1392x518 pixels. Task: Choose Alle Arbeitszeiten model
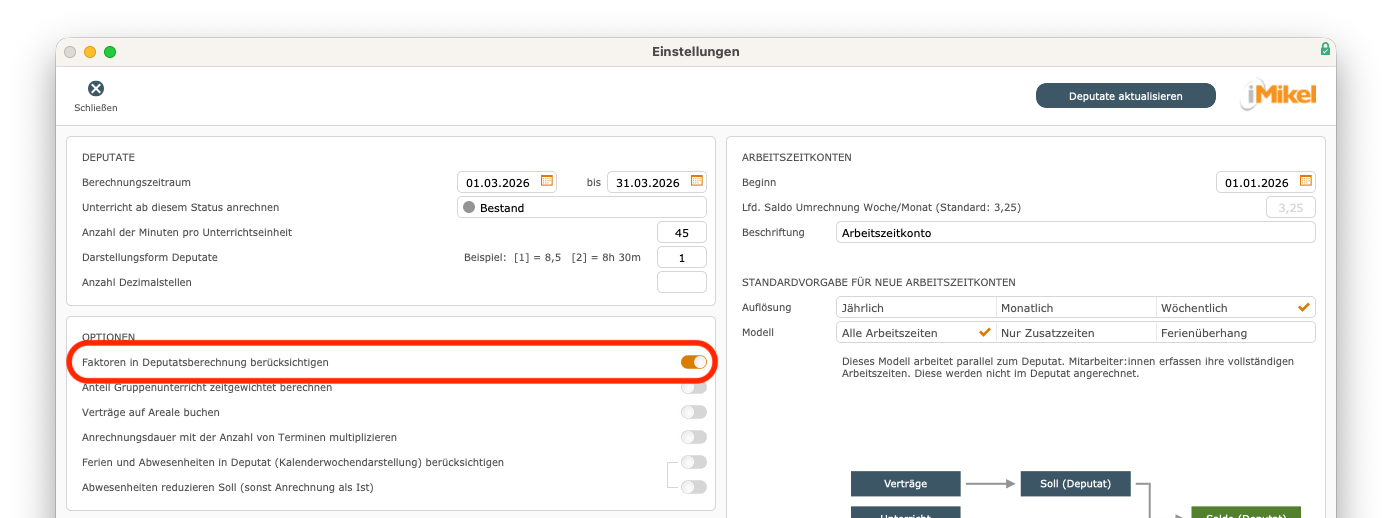point(916,332)
